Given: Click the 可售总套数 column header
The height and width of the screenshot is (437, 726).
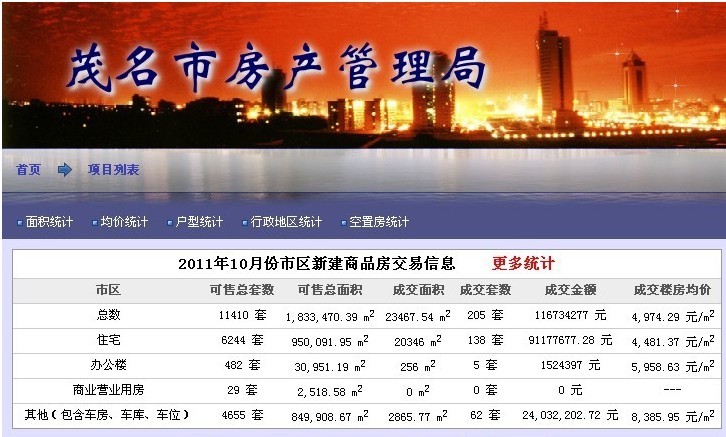Looking at the screenshot, I should coord(241,290).
